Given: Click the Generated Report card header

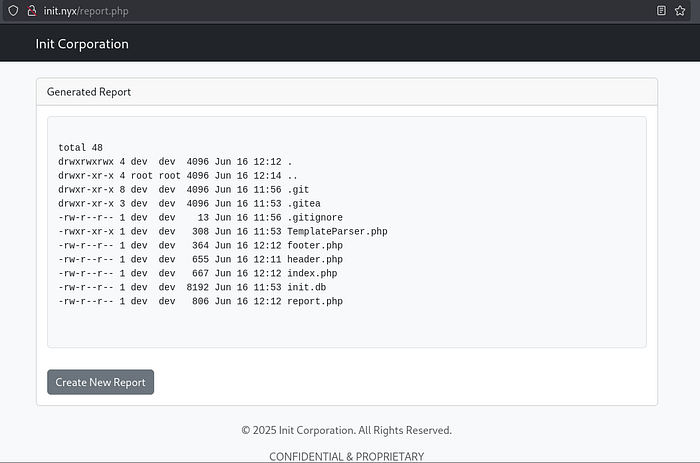Looking at the screenshot, I should point(346,92).
